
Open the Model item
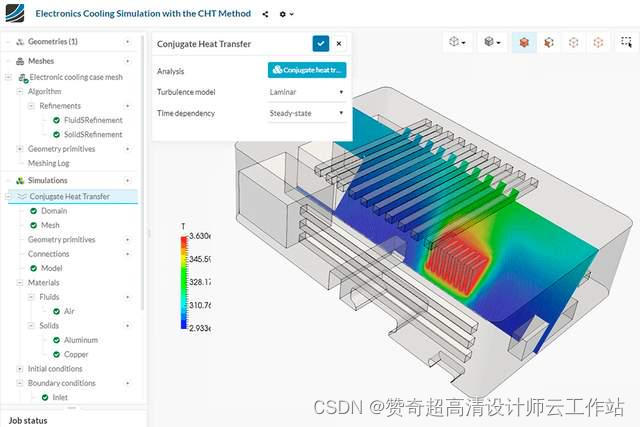coord(51,268)
